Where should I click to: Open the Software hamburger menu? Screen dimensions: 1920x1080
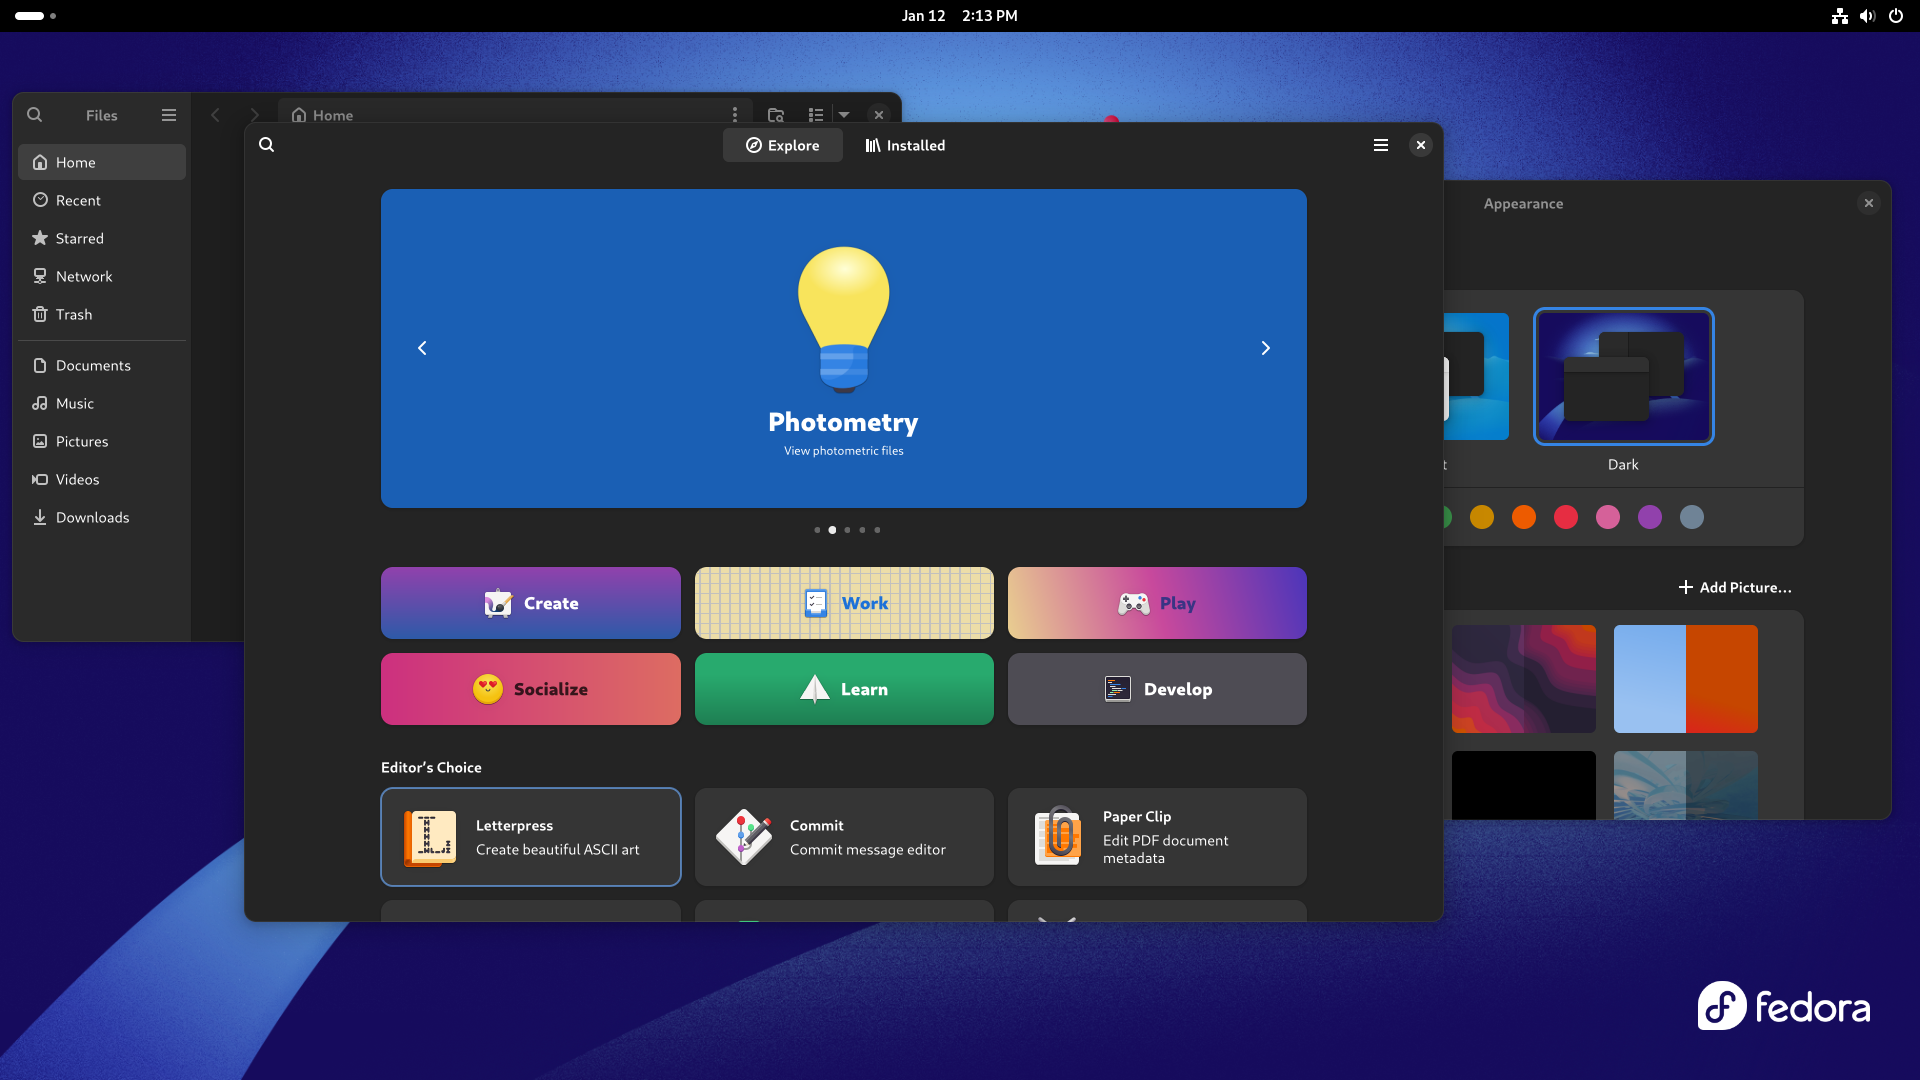1381,145
